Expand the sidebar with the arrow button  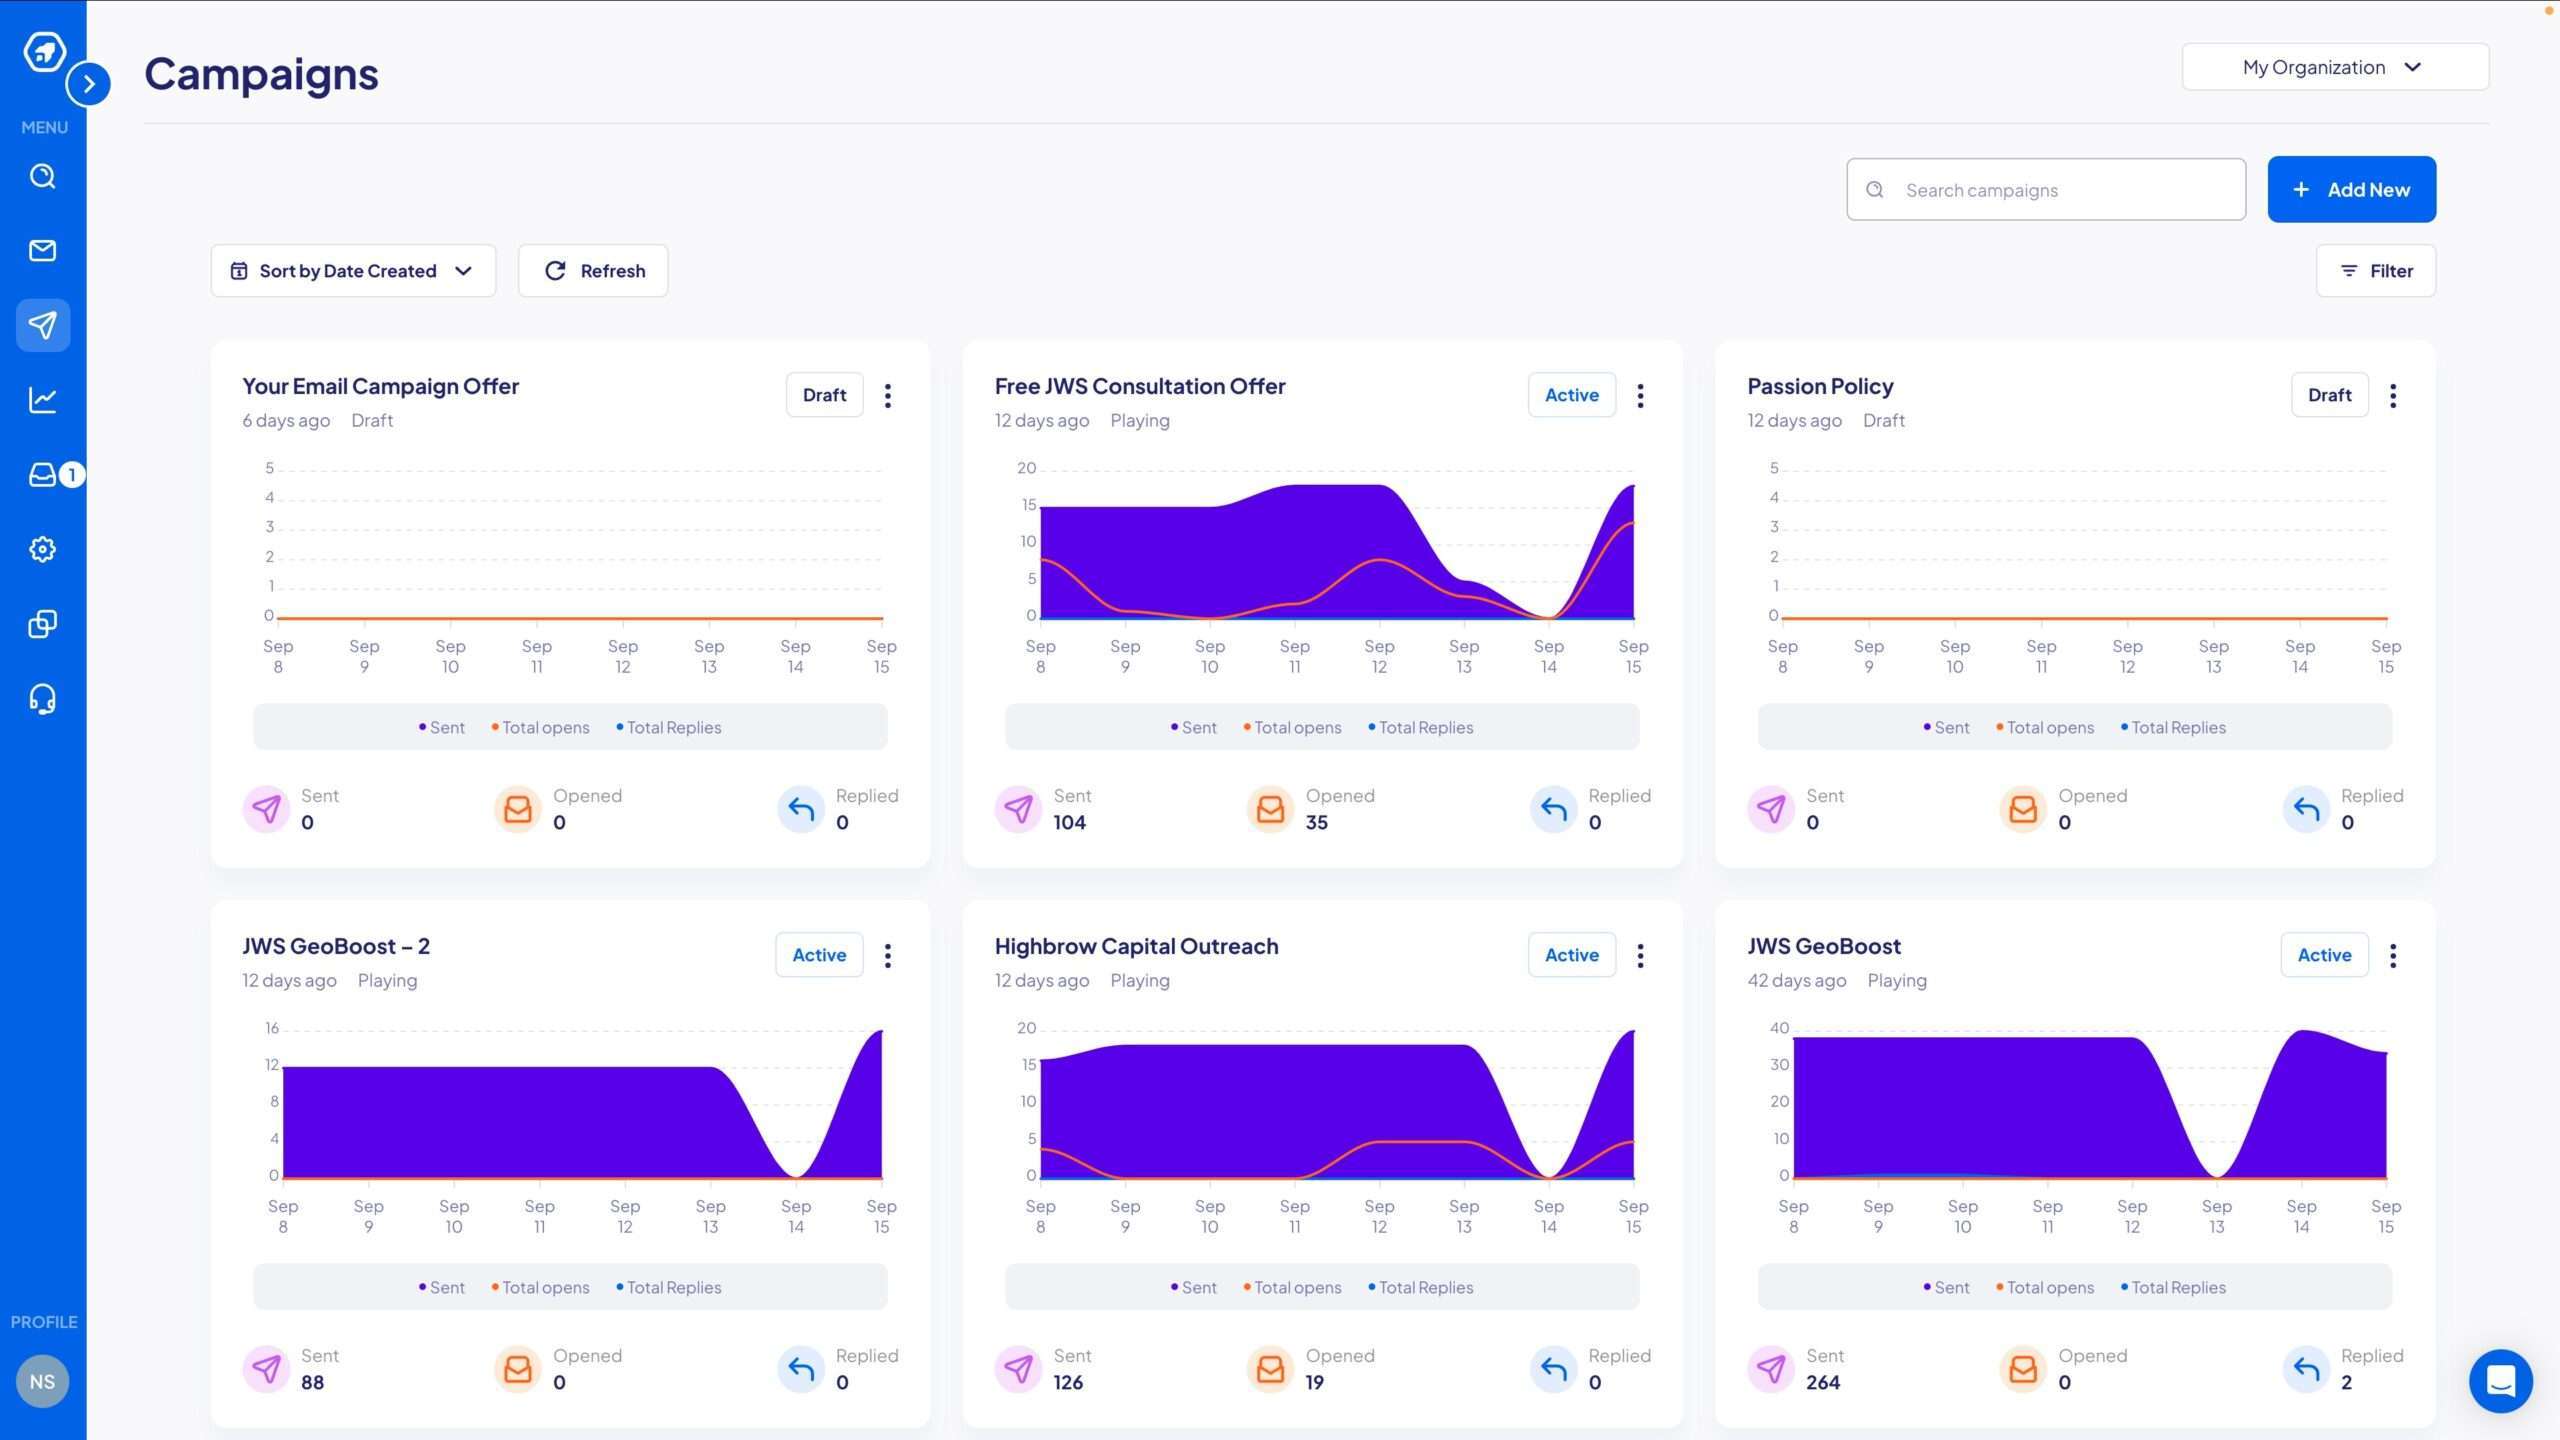click(89, 84)
